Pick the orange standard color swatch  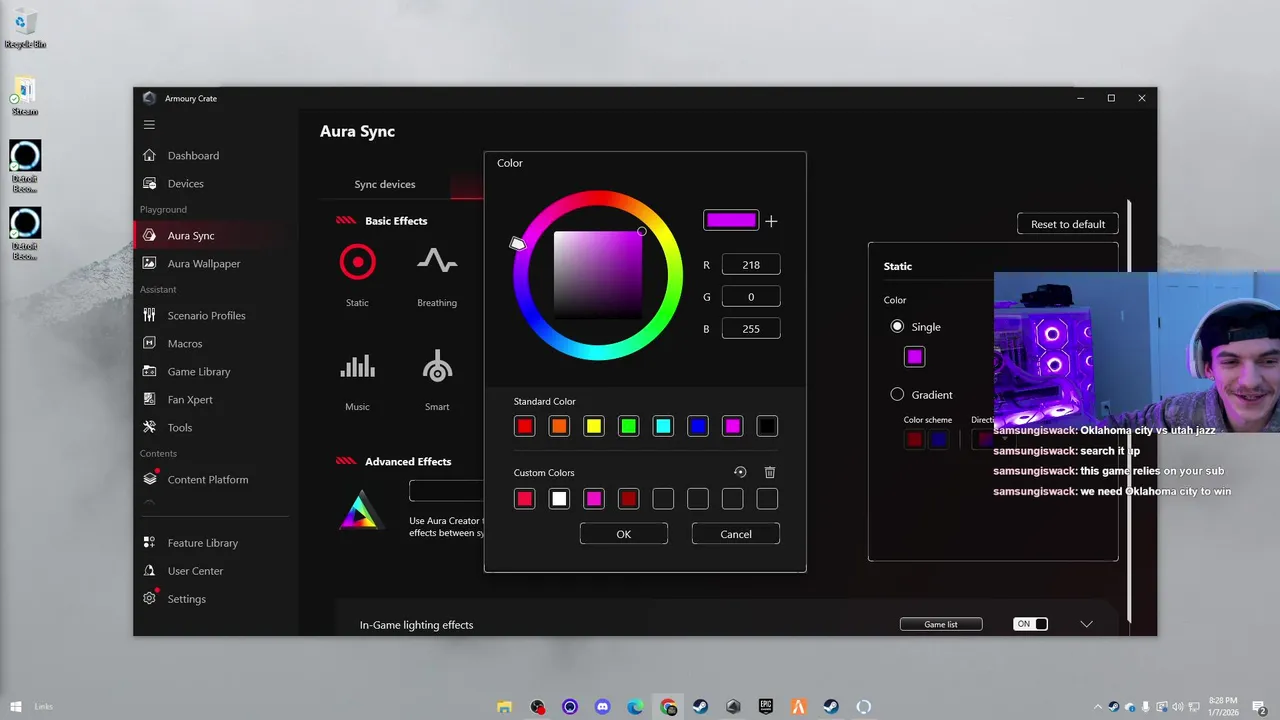click(559, 426)
